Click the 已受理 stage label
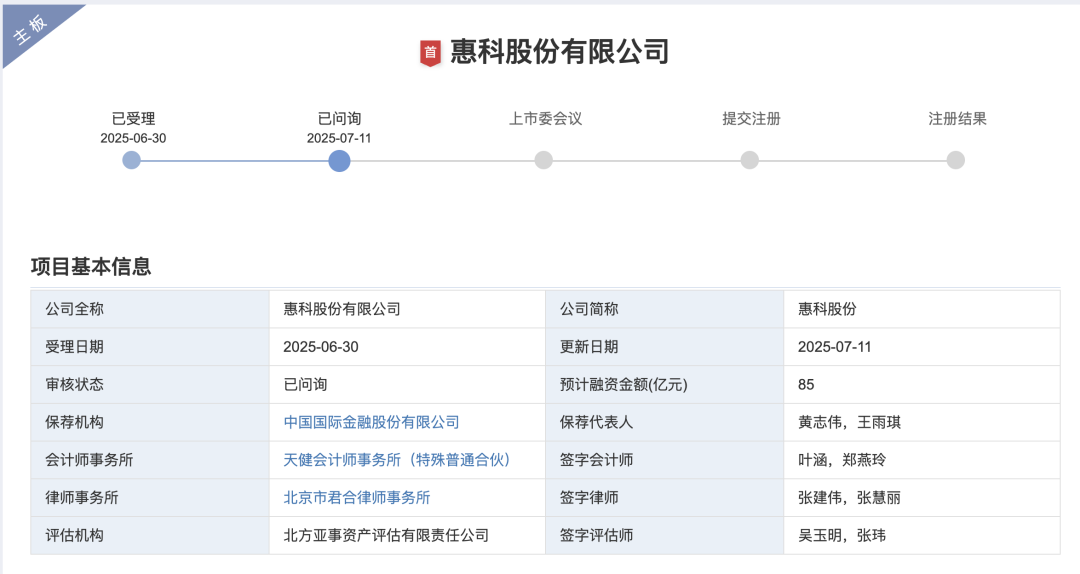1080x574 pixels. pos(134,119)
